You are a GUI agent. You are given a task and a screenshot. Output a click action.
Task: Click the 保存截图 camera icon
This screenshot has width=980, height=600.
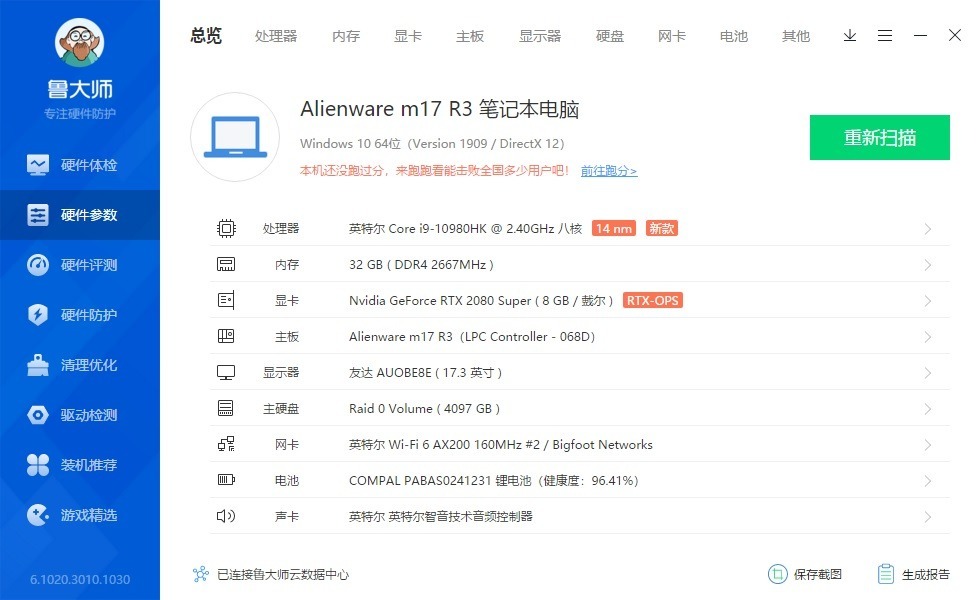[779, 574]
